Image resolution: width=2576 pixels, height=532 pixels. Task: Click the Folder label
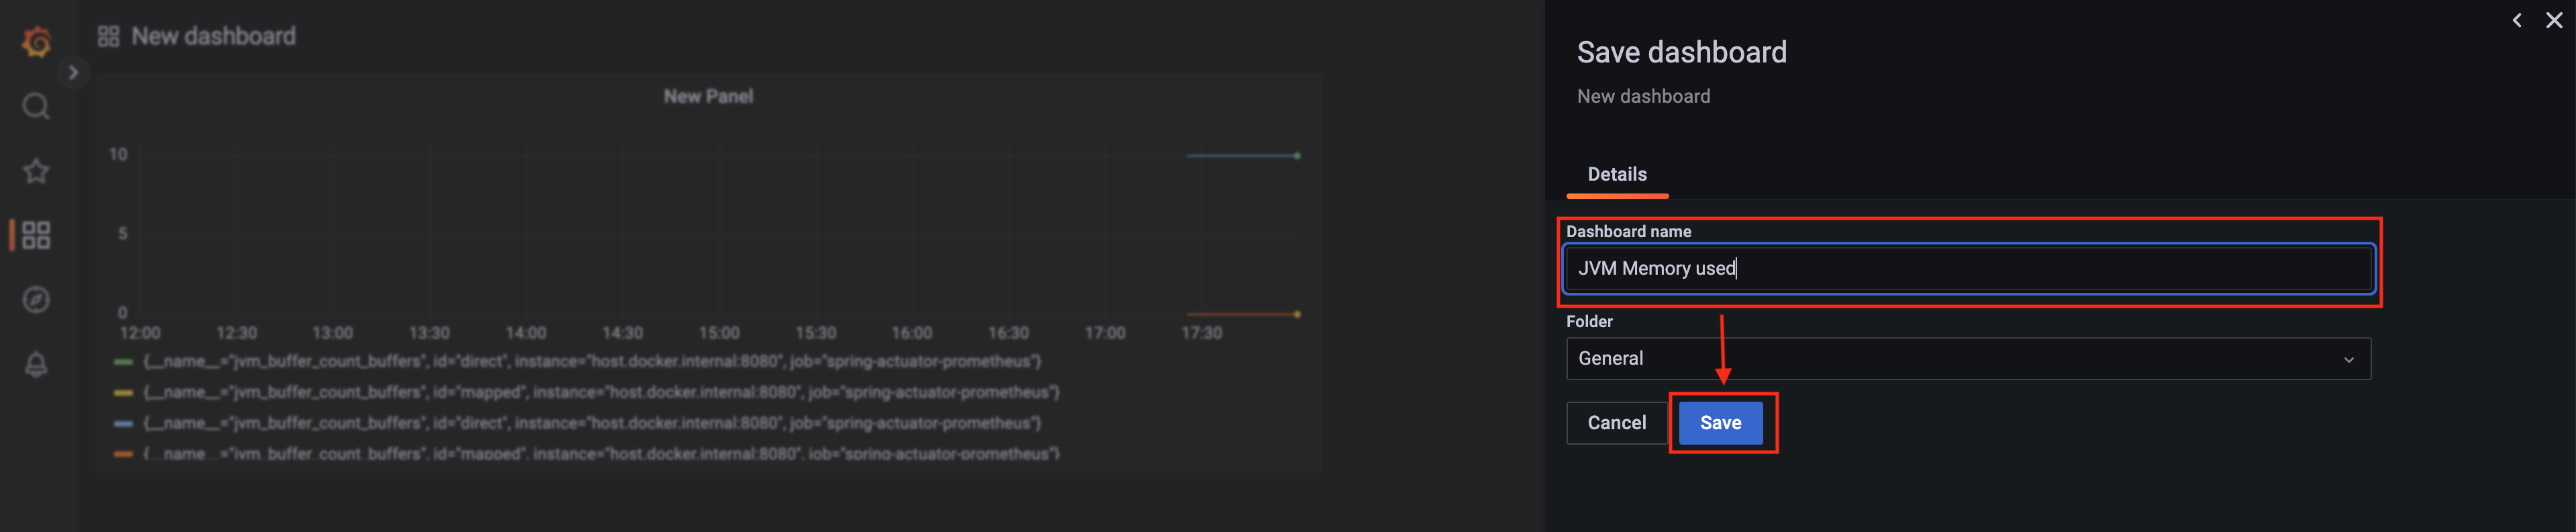click(1589, 322)
